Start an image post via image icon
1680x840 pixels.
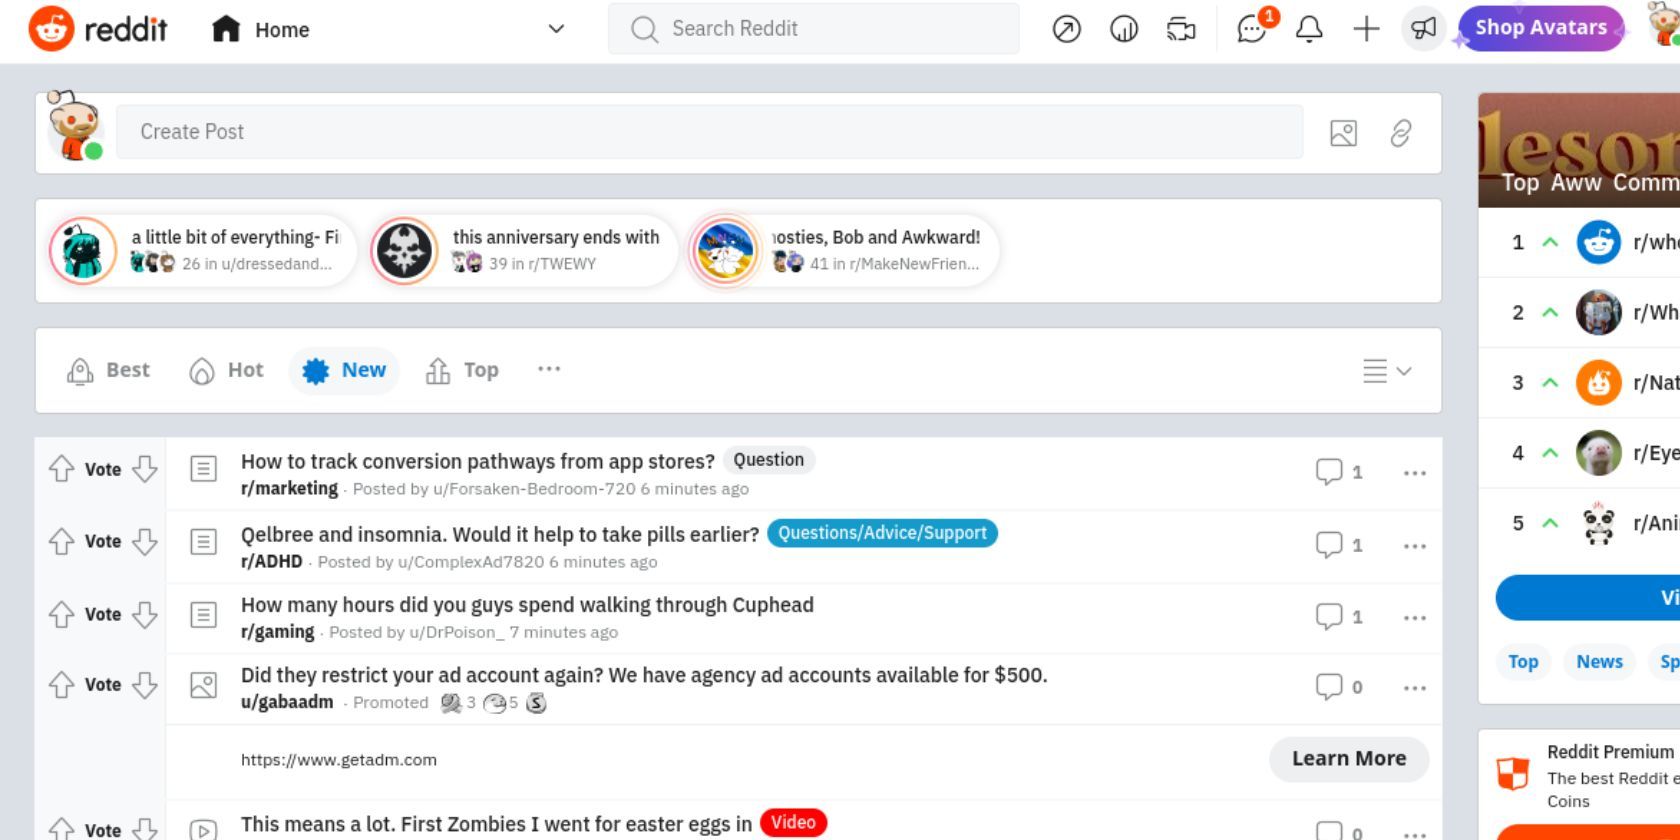(1344, 131)
